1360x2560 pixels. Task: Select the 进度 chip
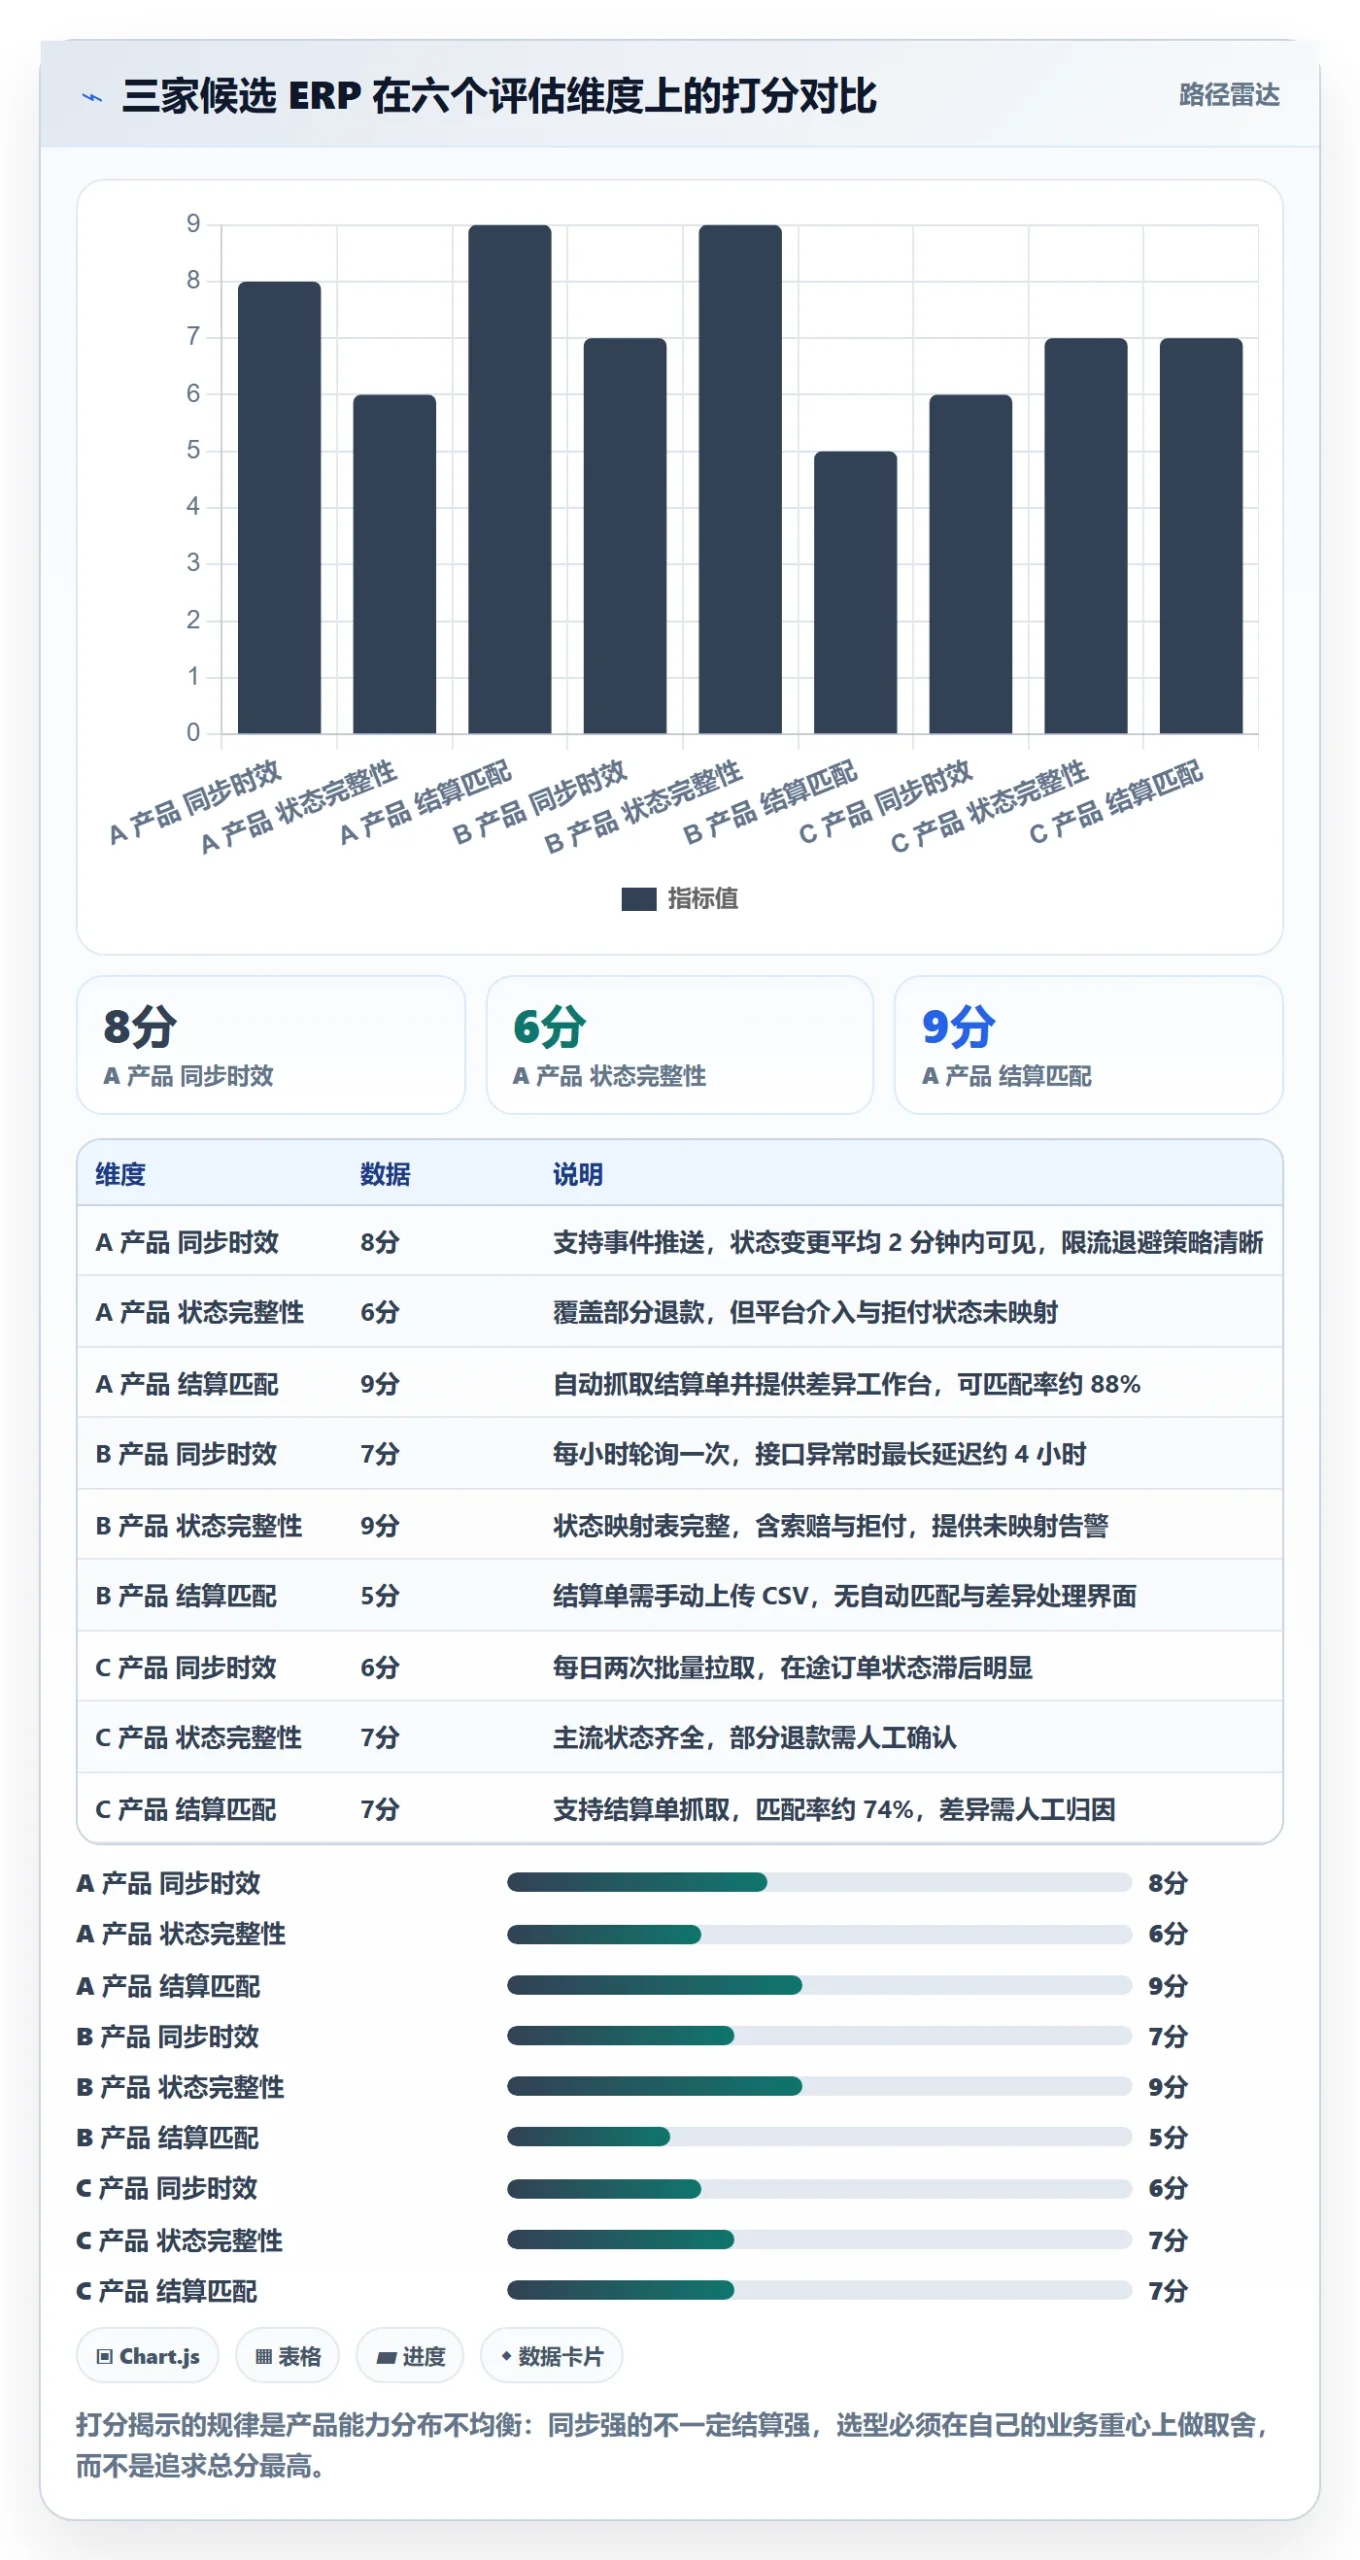[410, 2355]
